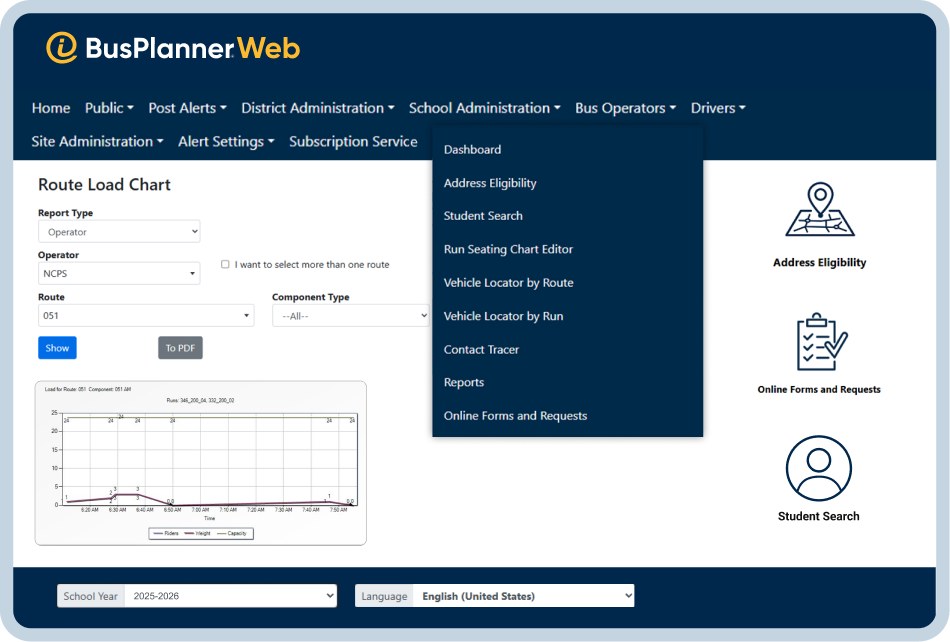
Task: Open the Bus Operators menu
Action: point(625,108)
